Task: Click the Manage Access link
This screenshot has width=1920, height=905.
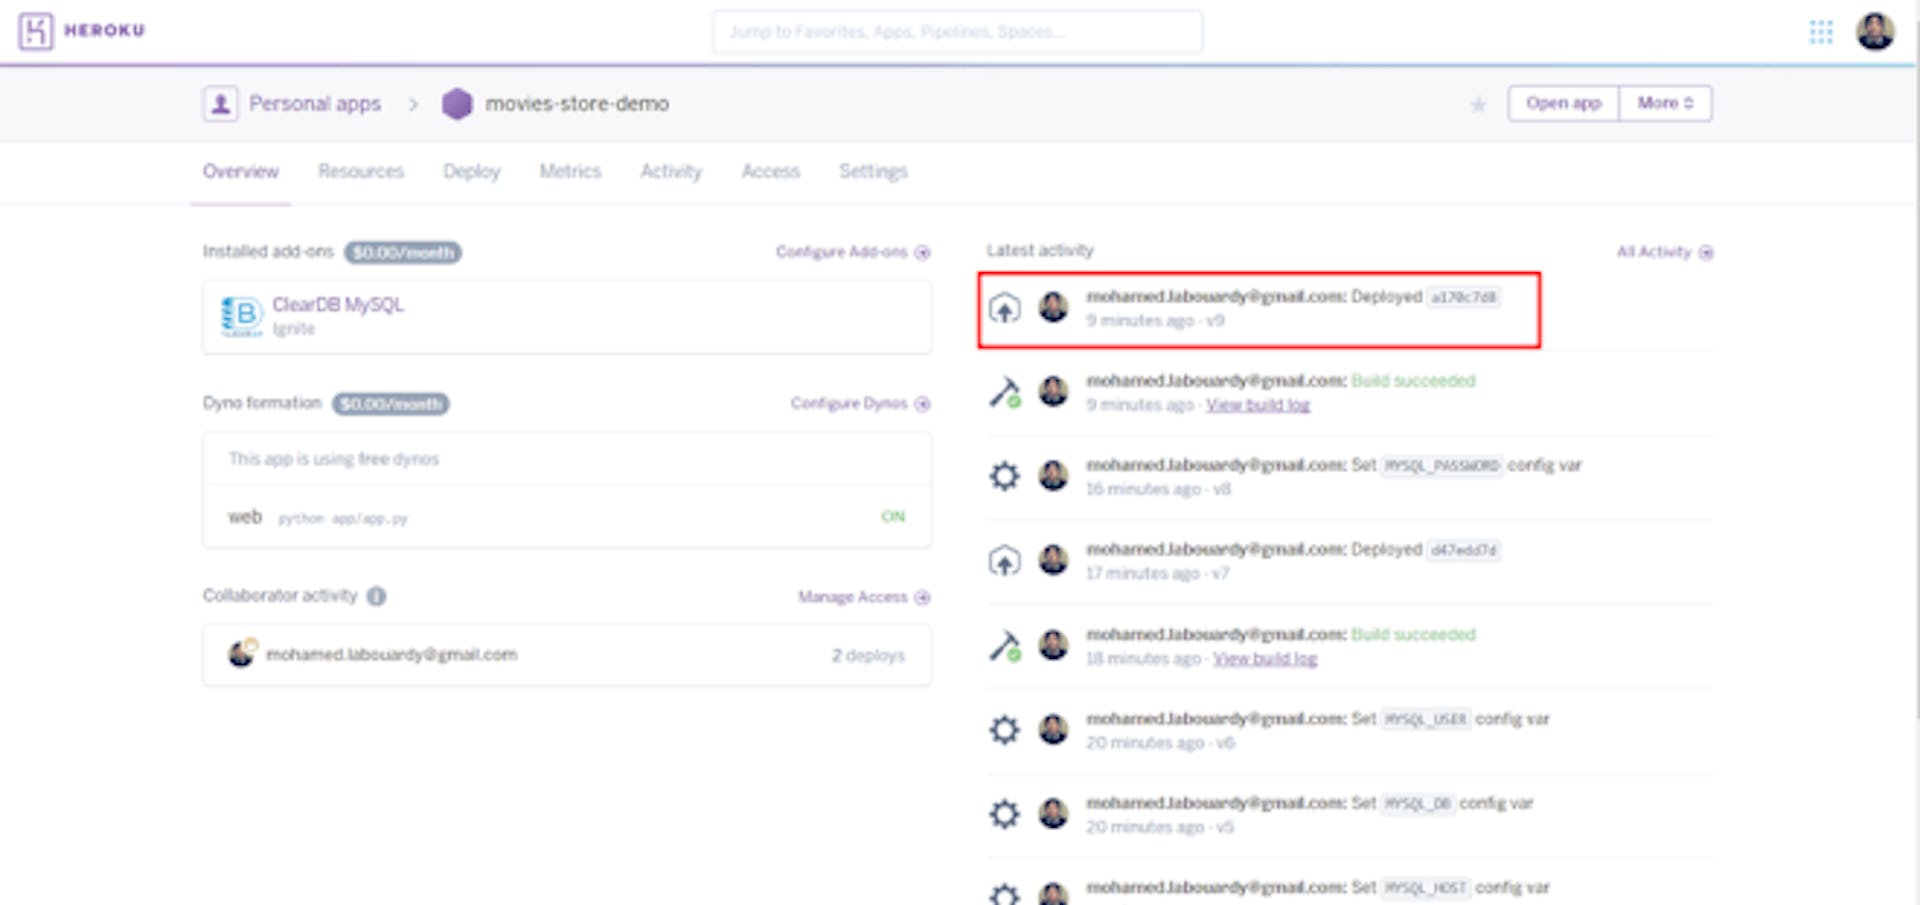Action: pyautogui.click(x=853, y=598)
